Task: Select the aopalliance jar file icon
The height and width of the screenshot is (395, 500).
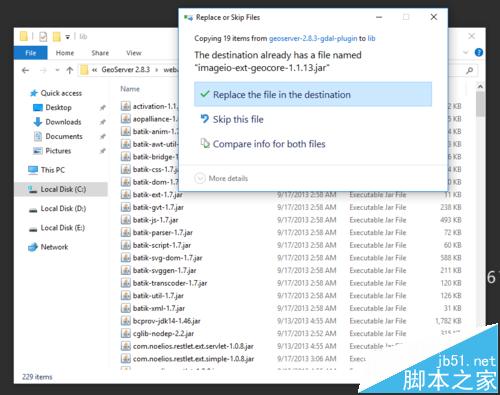Action: click(x=126, y=119)
